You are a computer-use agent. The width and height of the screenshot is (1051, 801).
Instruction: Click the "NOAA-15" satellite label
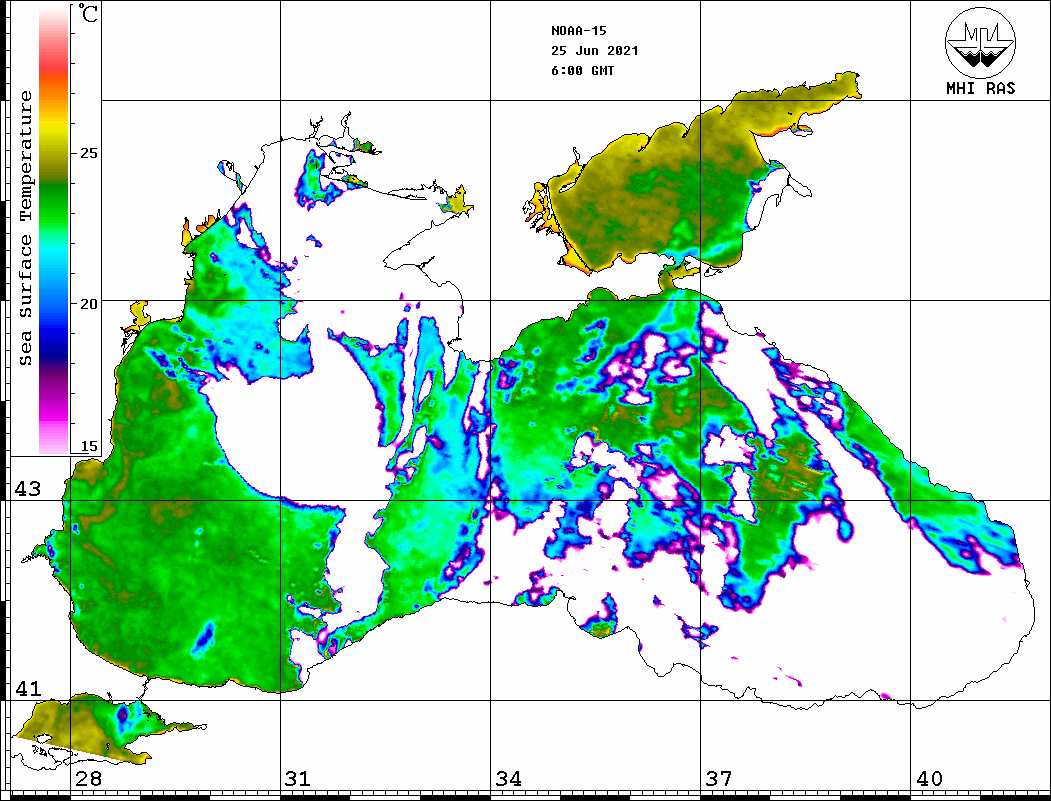(x=578, y=31)
